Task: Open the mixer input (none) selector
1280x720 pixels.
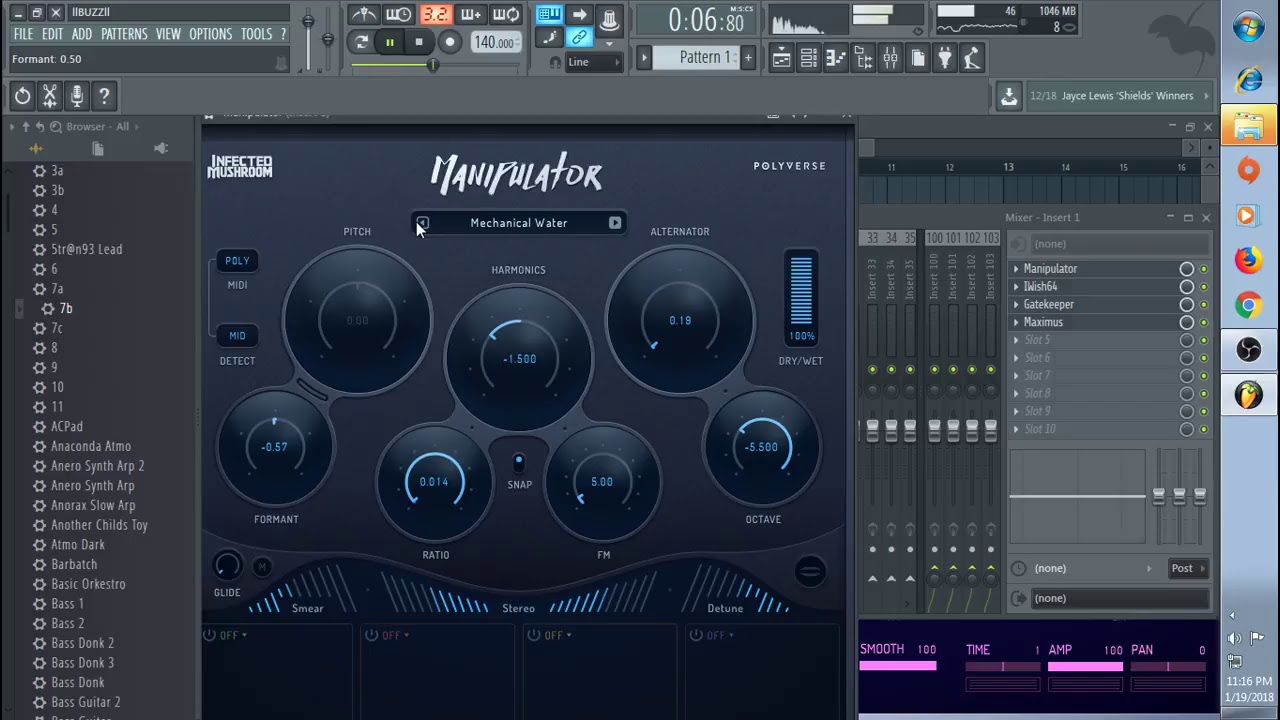Action: 1118,244
